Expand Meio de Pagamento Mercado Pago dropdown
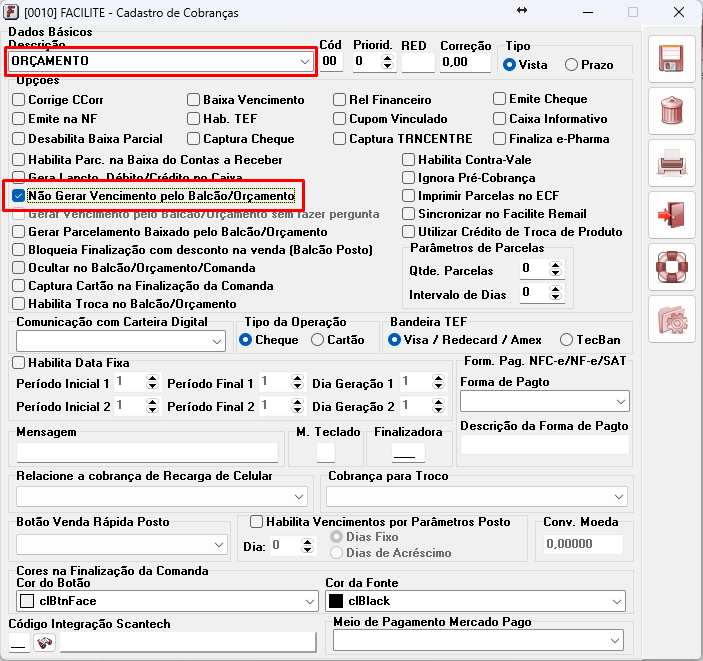This screenshot has width=703, height=661. pos(615,641)
